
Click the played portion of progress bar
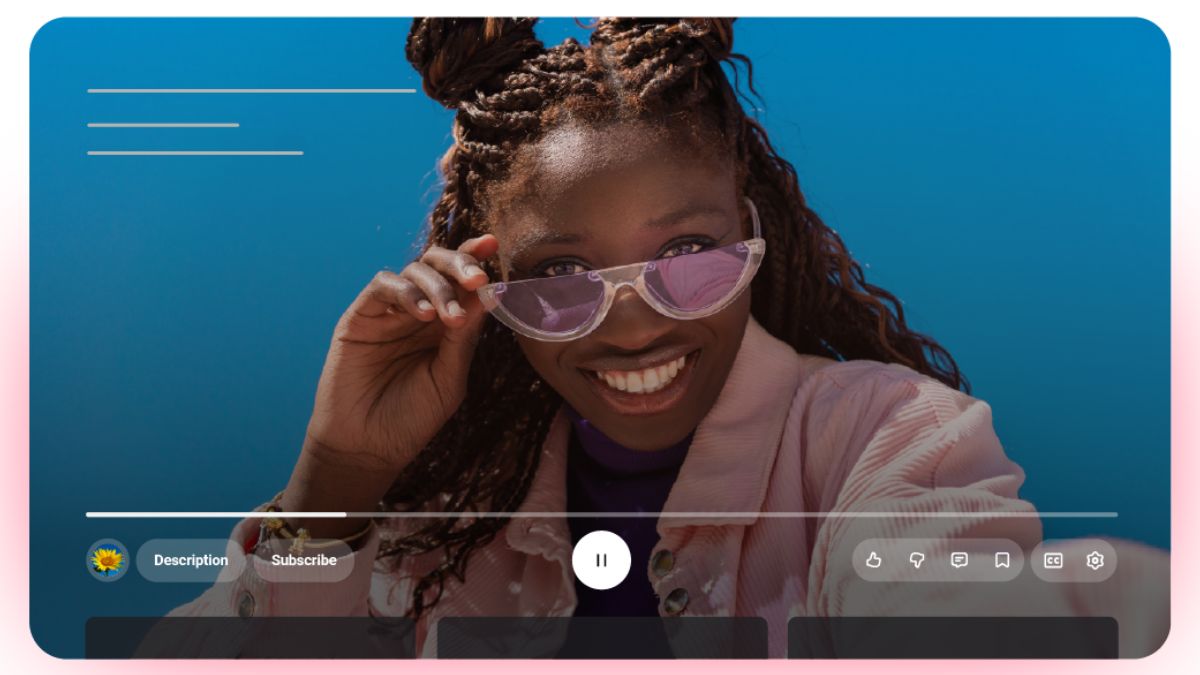(x=215, y=514)
